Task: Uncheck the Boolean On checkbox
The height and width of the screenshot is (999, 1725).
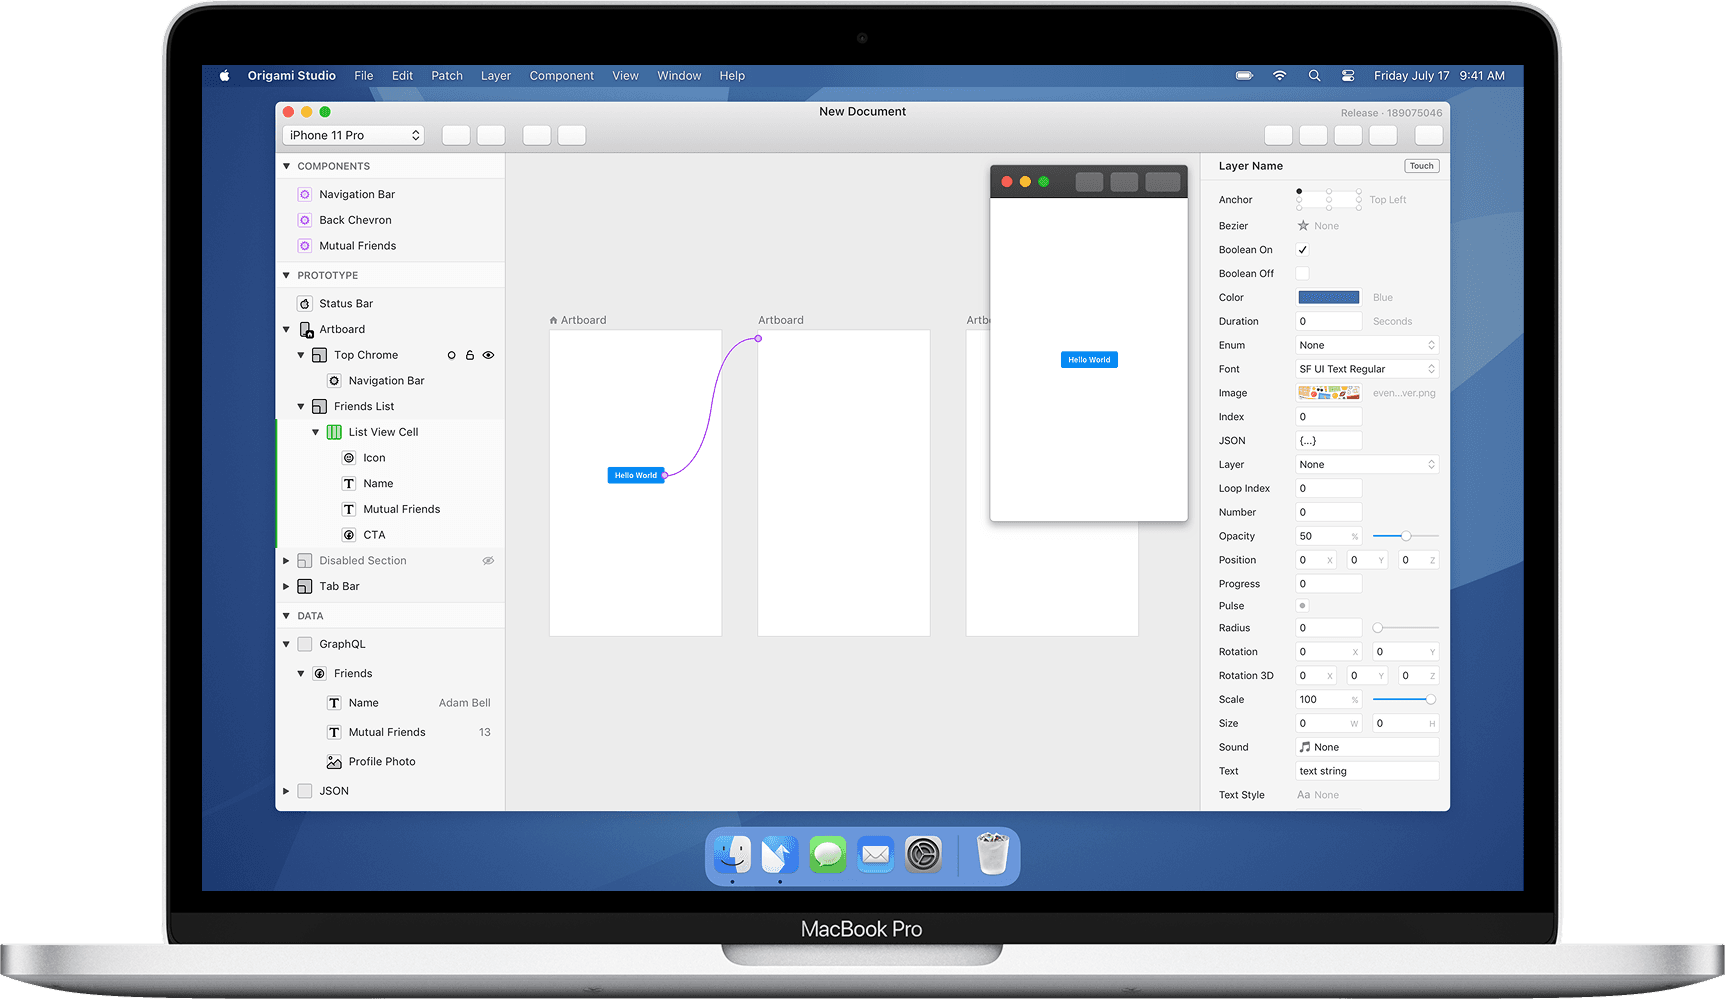Action: point(1303,250)
